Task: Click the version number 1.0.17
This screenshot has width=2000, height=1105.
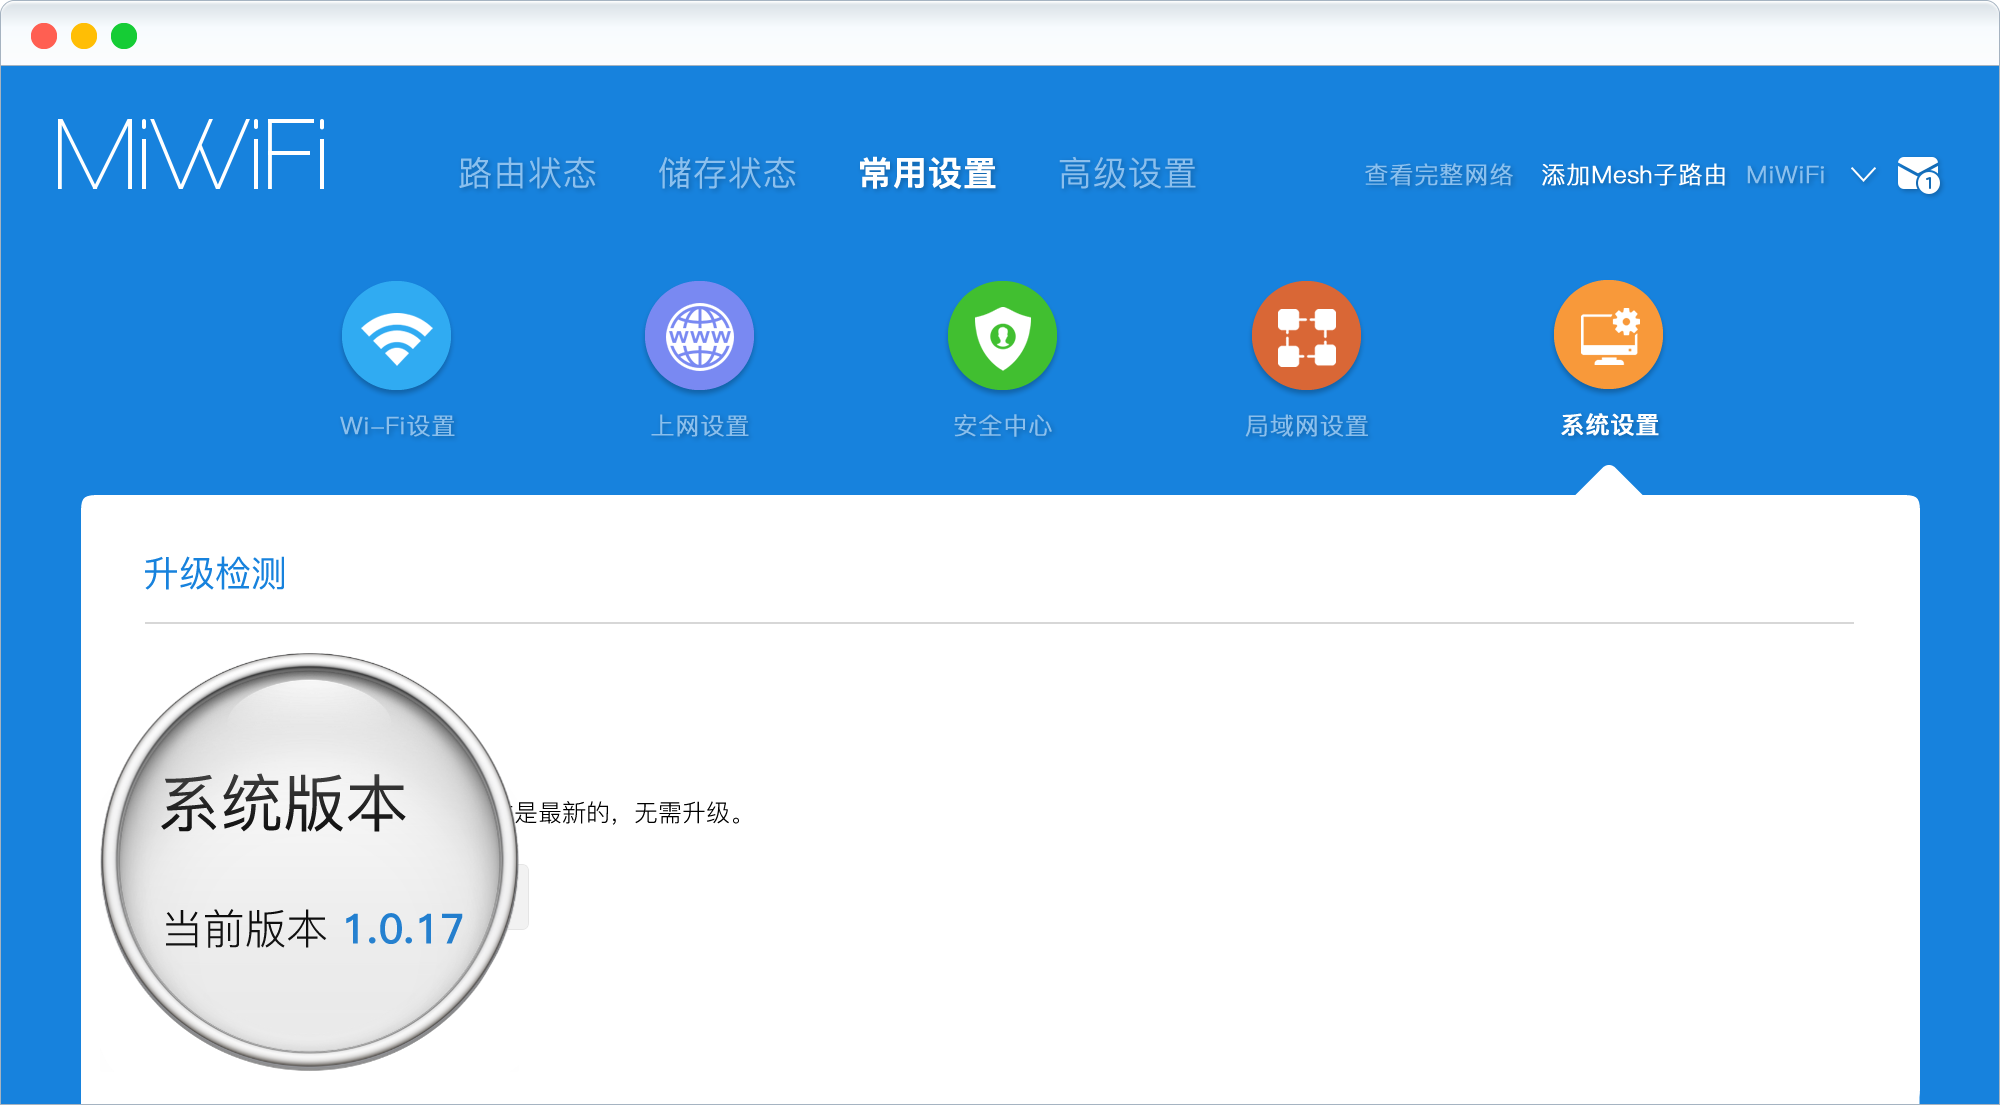Action: pos(403,929)
